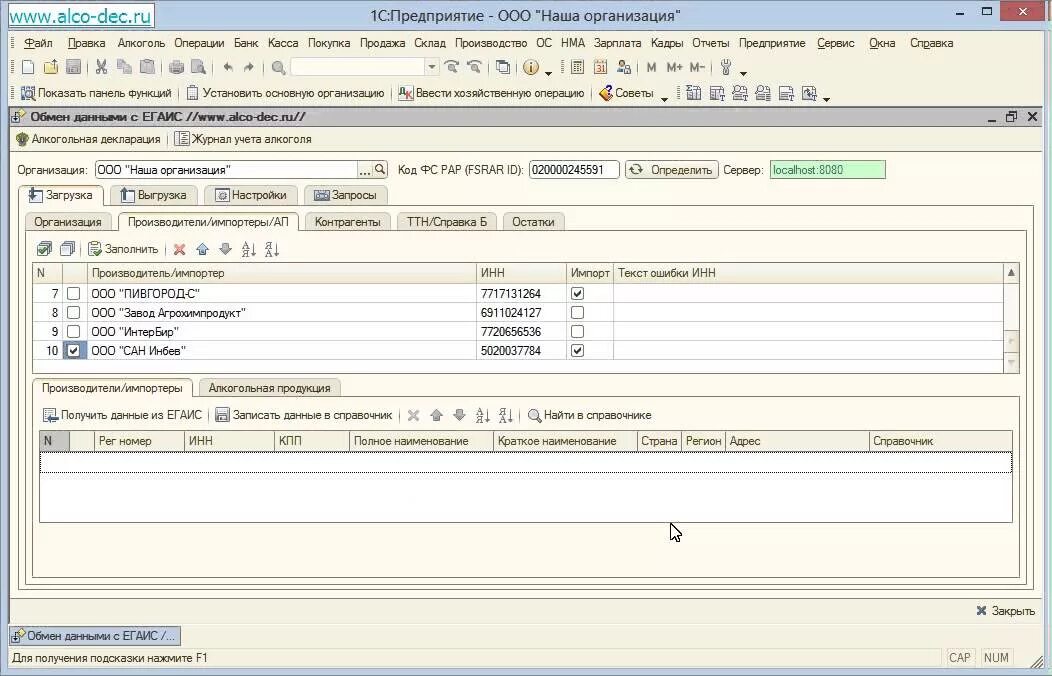Click the Undo arrow icon
The height and width of the screenshot is (676, 1052).
click(x=228, y=67)
